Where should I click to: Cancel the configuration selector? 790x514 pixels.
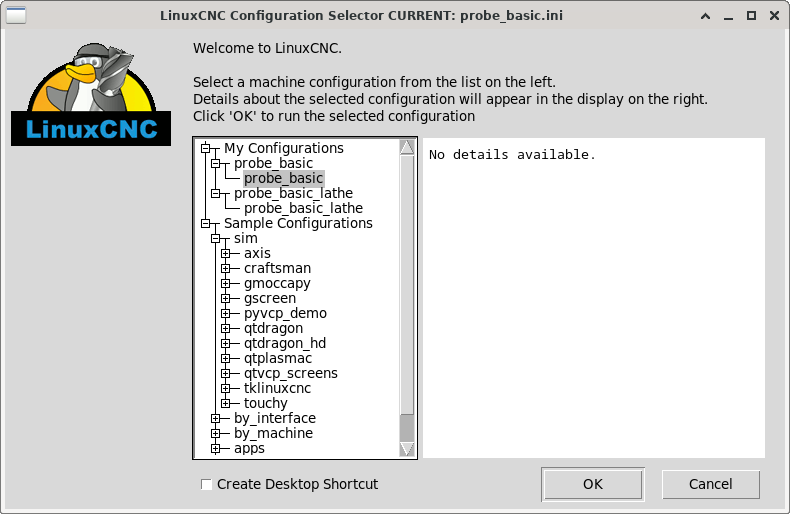(711, 484)
